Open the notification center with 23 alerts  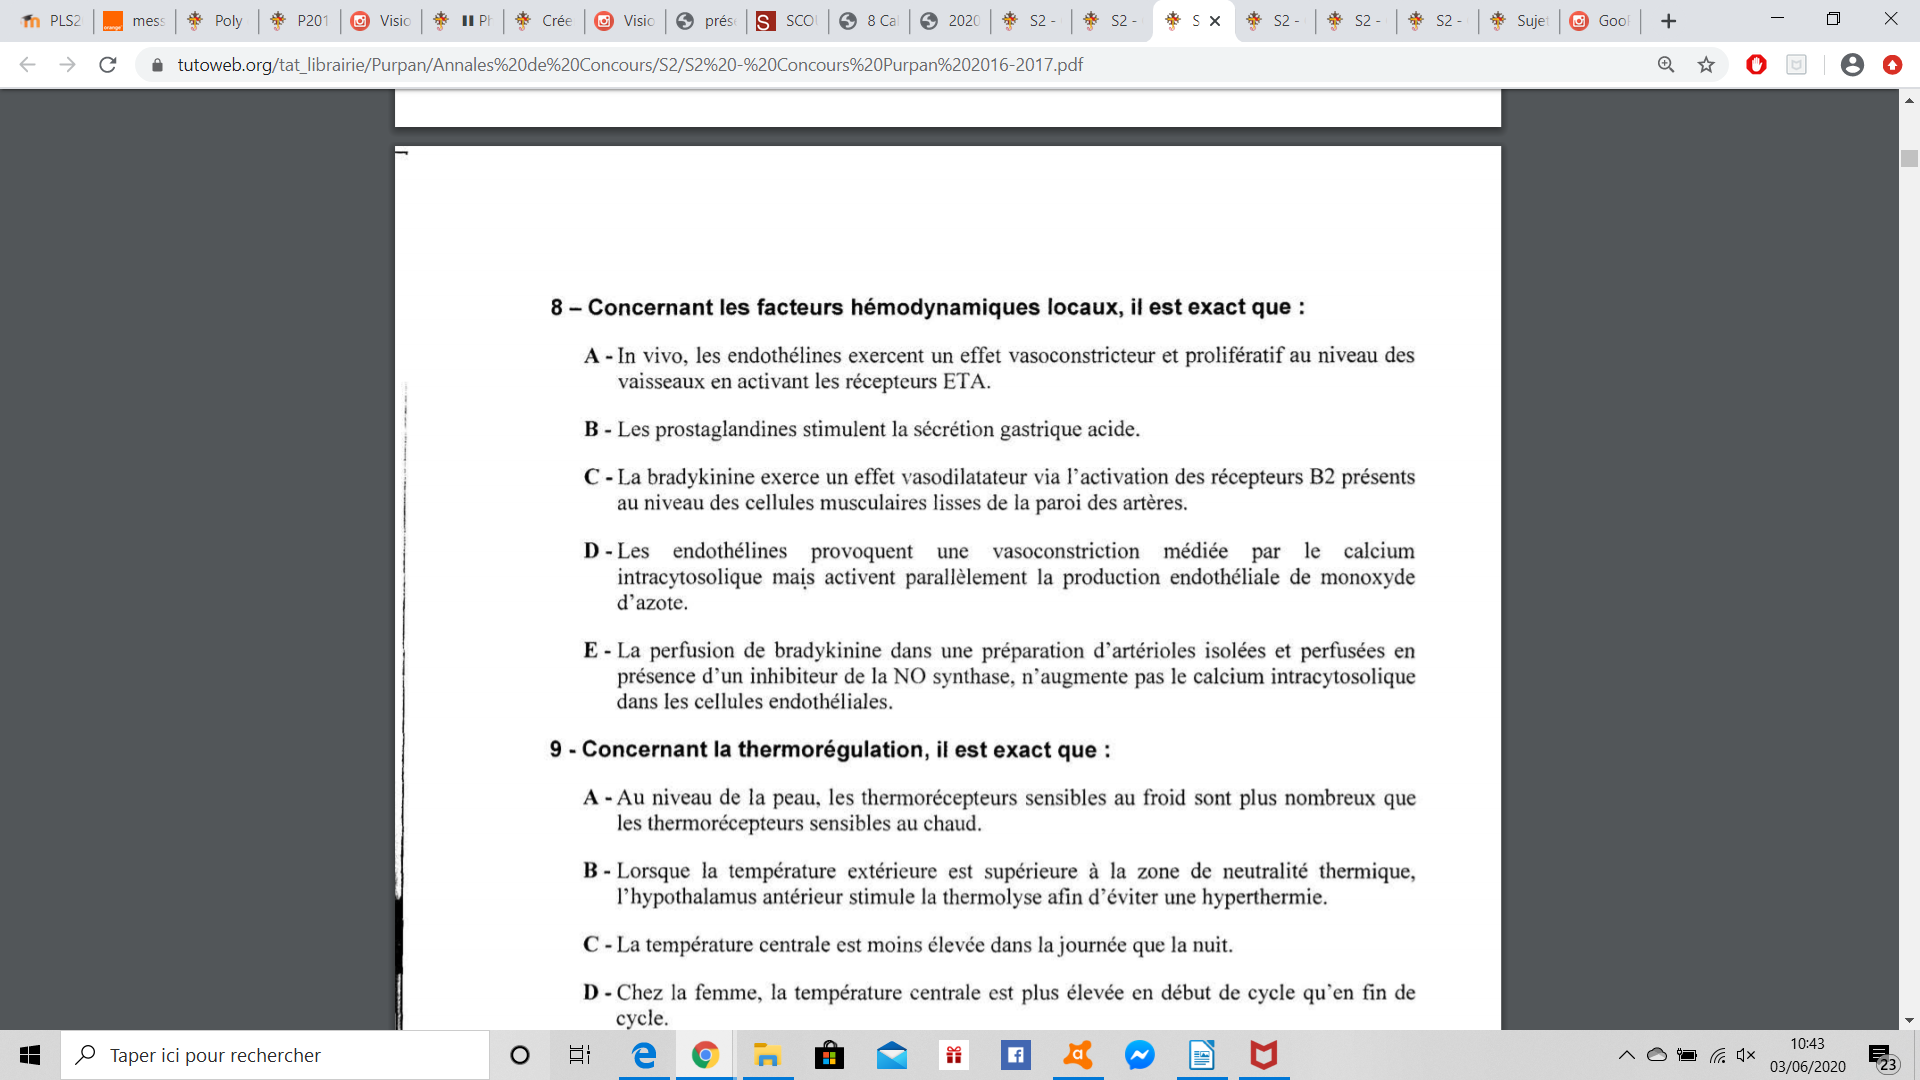tap(1882, 1057)
